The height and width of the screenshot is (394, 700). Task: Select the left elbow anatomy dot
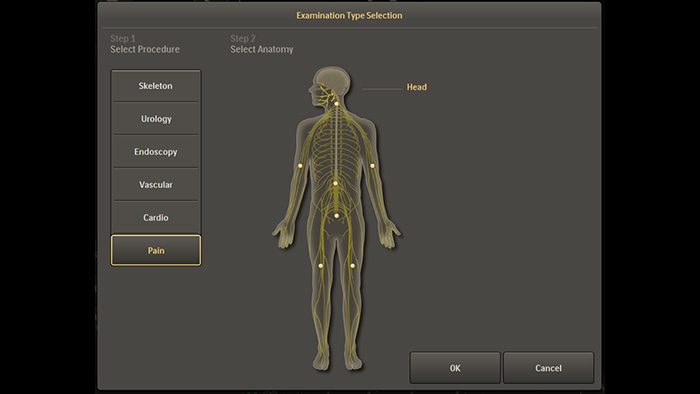point(300,166)
